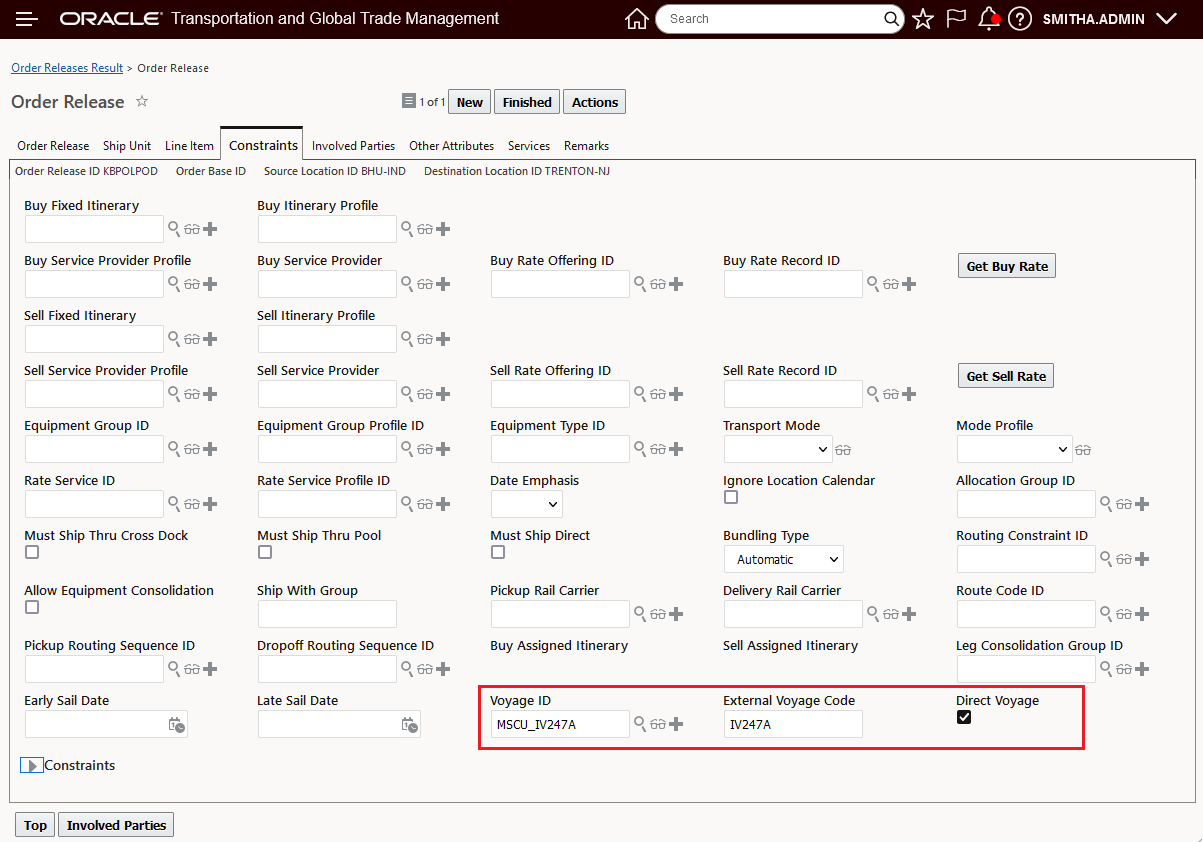Open Mode Profile dropdown
This screenshot has height=842, width=1203.
click(1014, 449)
